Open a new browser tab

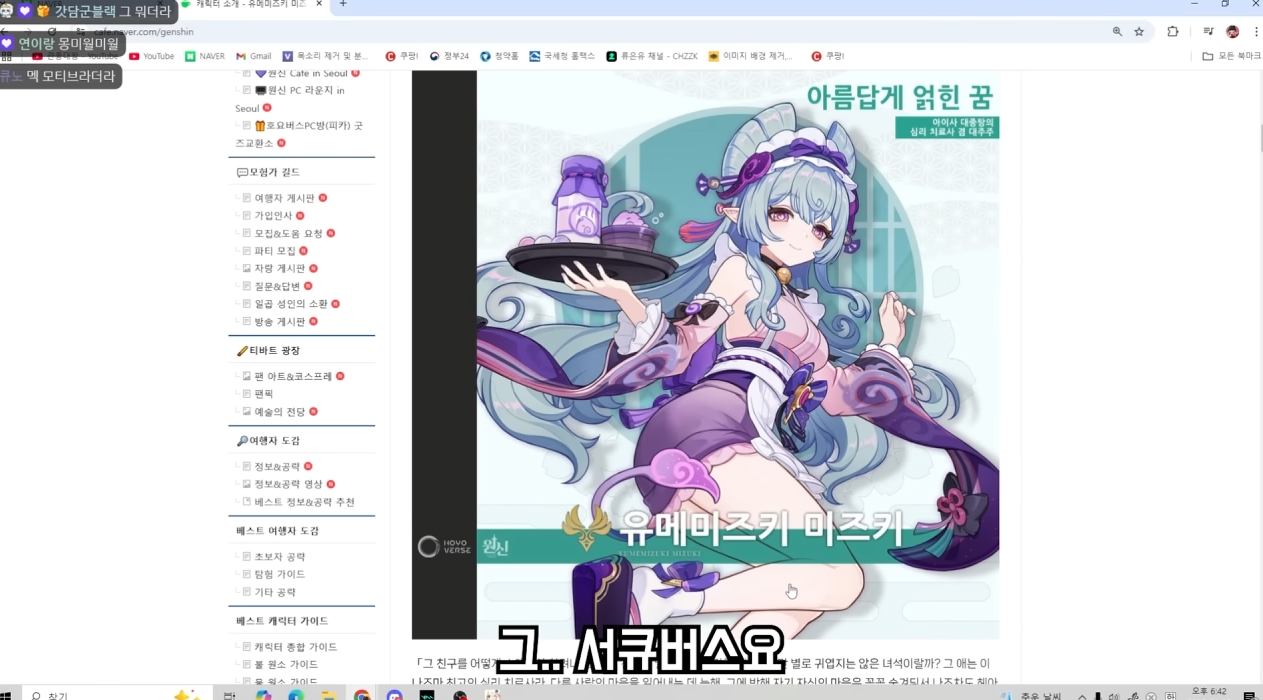click(x=343, y=4)
